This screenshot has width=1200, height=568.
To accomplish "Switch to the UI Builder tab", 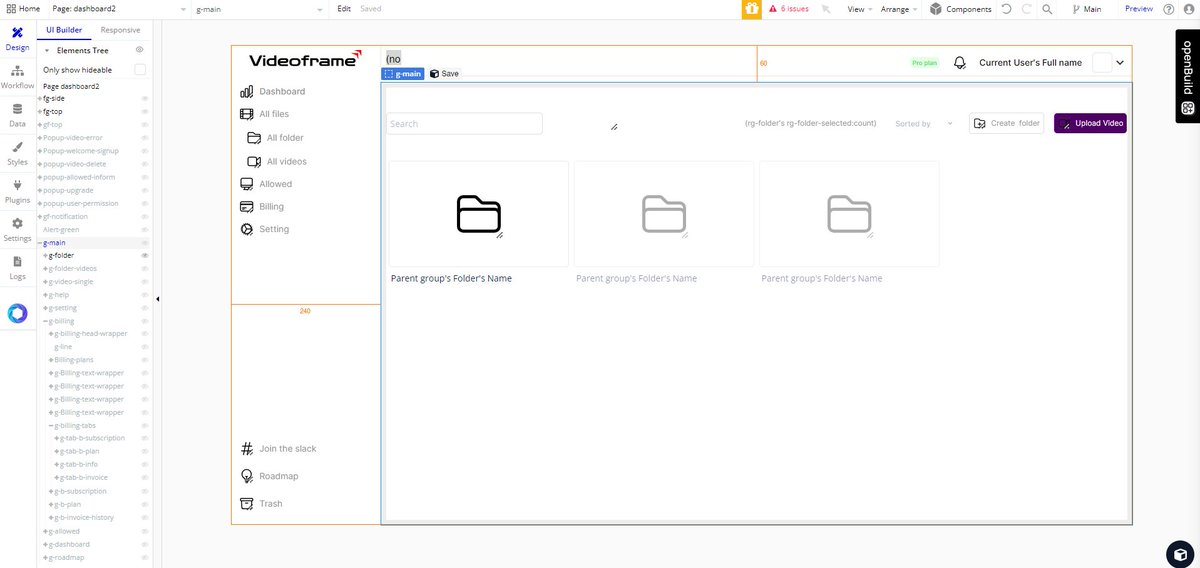I will click(x=64, y=31).
